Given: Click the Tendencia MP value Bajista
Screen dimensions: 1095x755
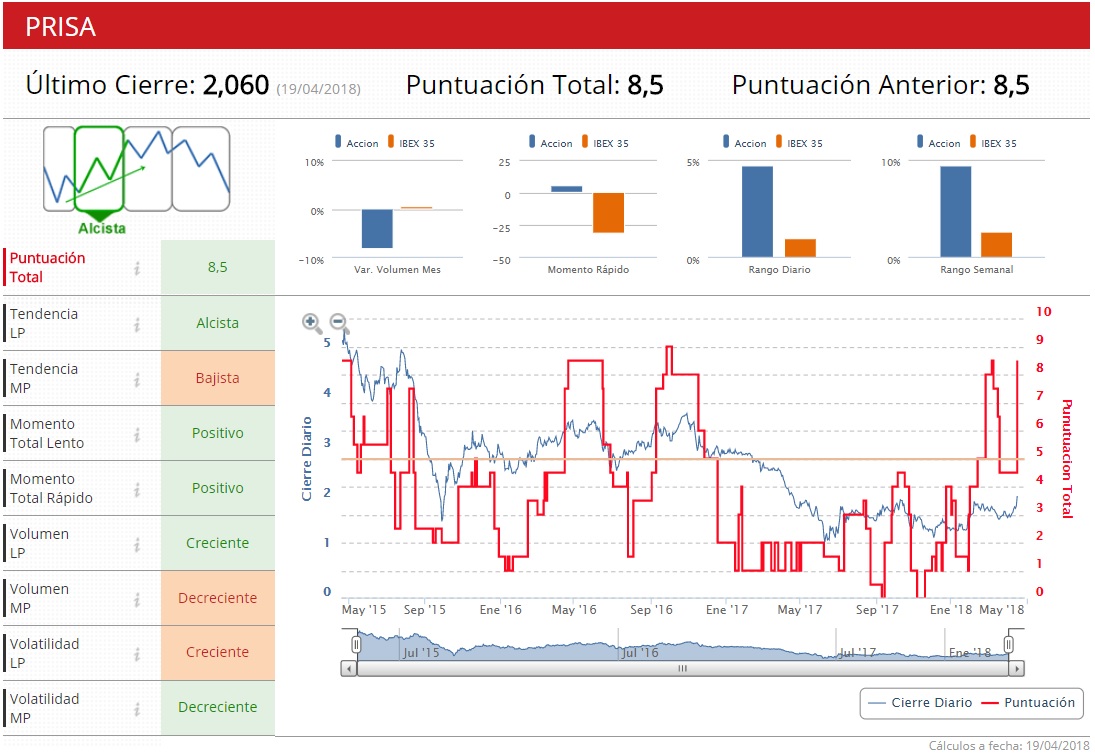Looking at the screenshot, I should 218,379.
